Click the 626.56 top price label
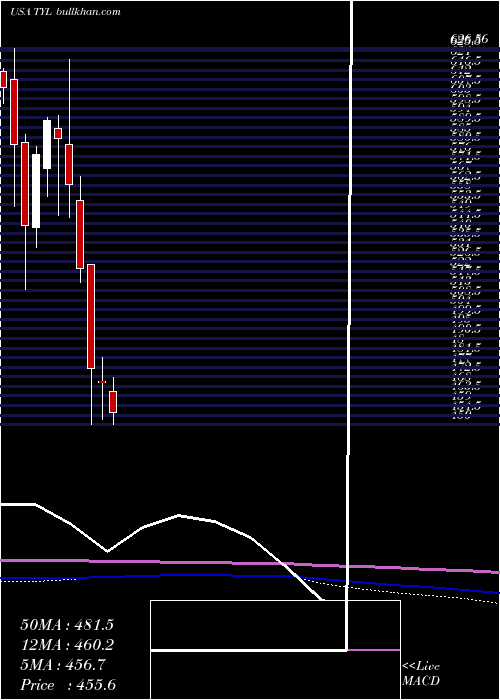 coord(468,39)
